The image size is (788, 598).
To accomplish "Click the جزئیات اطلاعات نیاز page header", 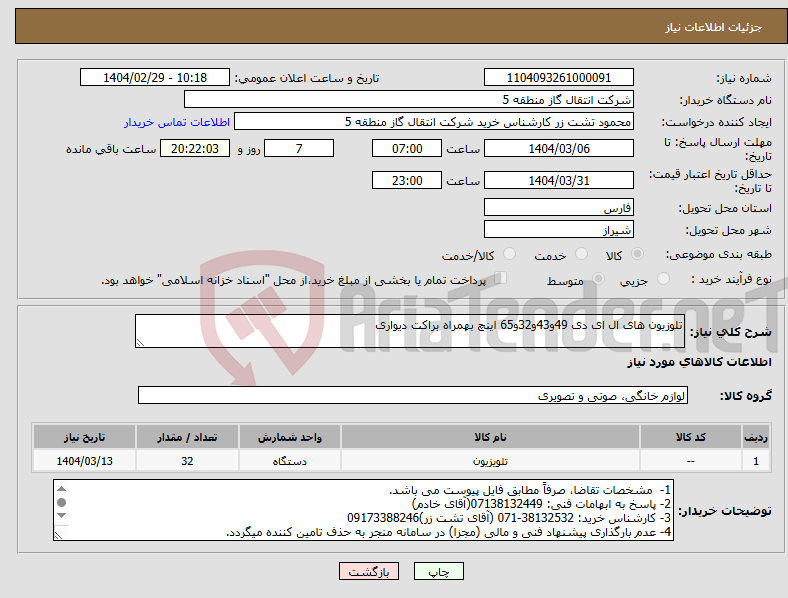I will click(x=714, y=27).
